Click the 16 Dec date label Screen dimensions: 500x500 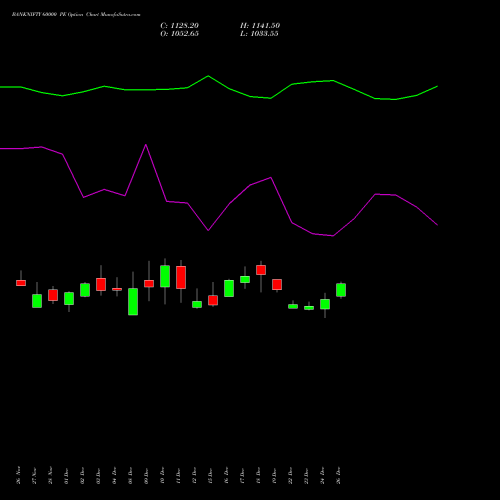pos(226,475)
